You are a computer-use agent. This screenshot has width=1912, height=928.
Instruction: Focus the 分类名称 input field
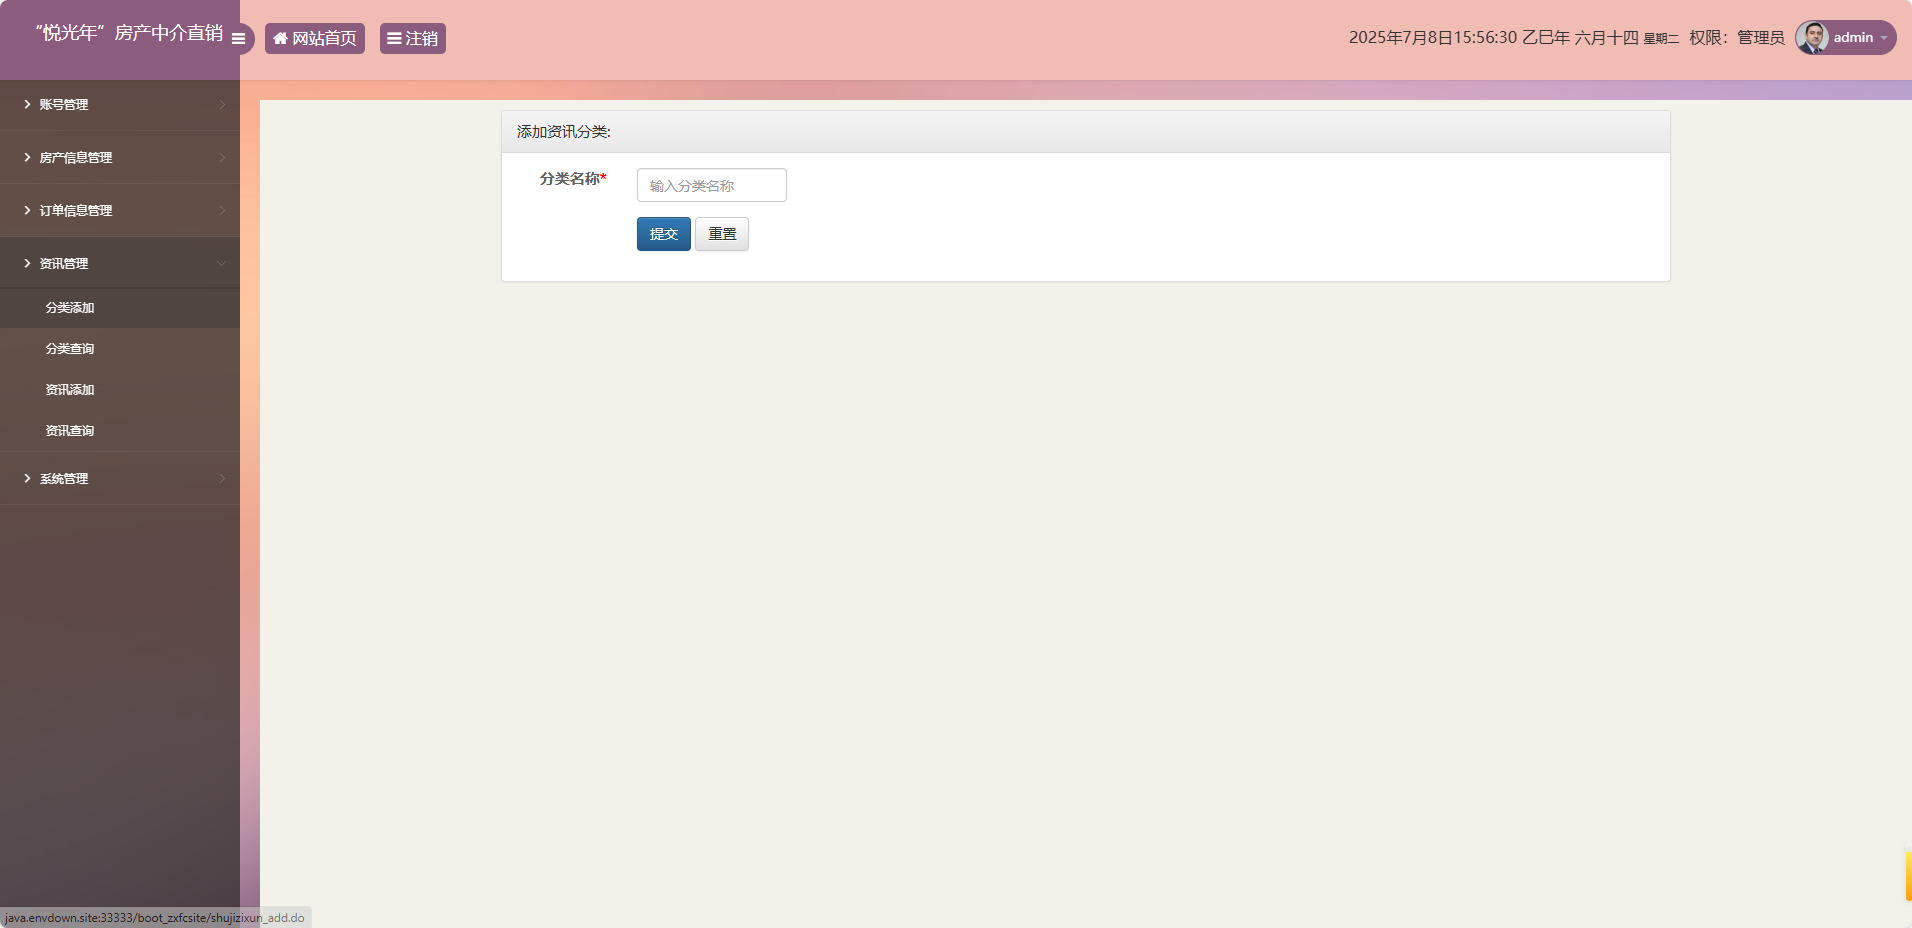tap(712, 185)
